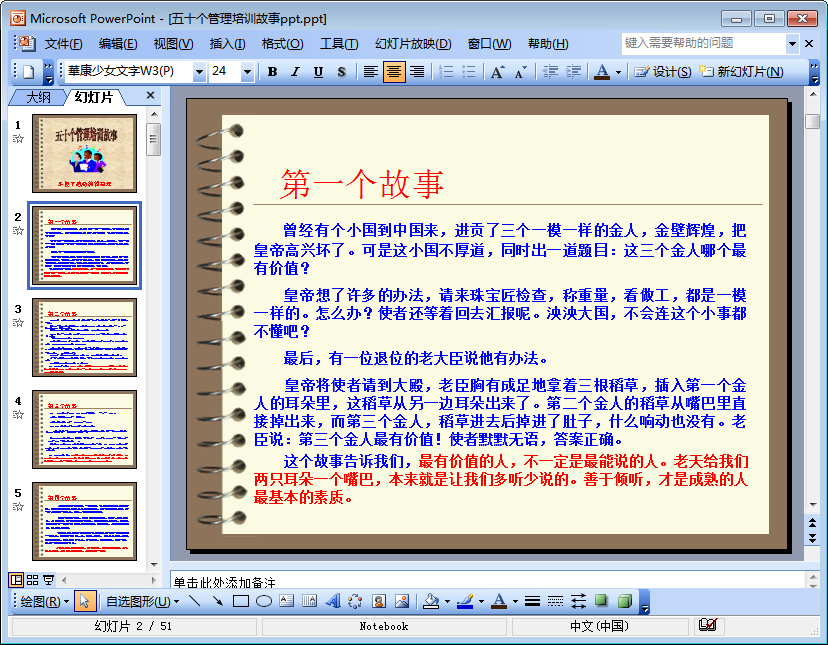Open Fill Color dropdown arrow
The height and width of the screenshot is (645, 828).
447,602
